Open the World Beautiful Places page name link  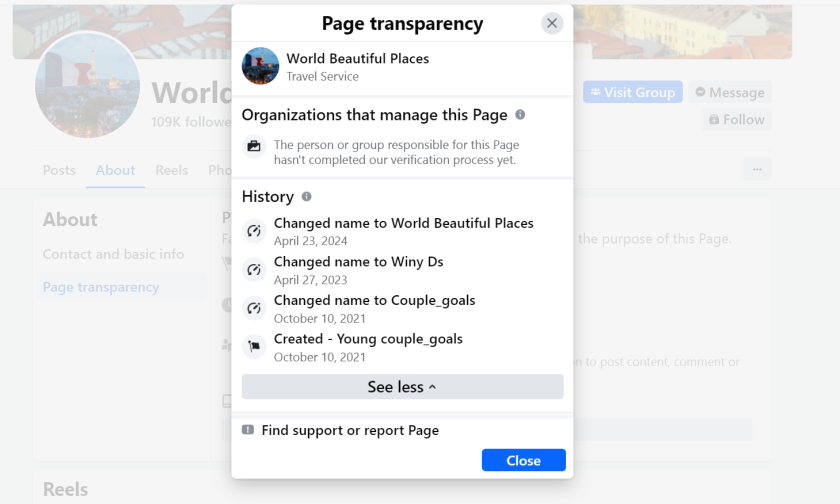click(x=357, y=59)
